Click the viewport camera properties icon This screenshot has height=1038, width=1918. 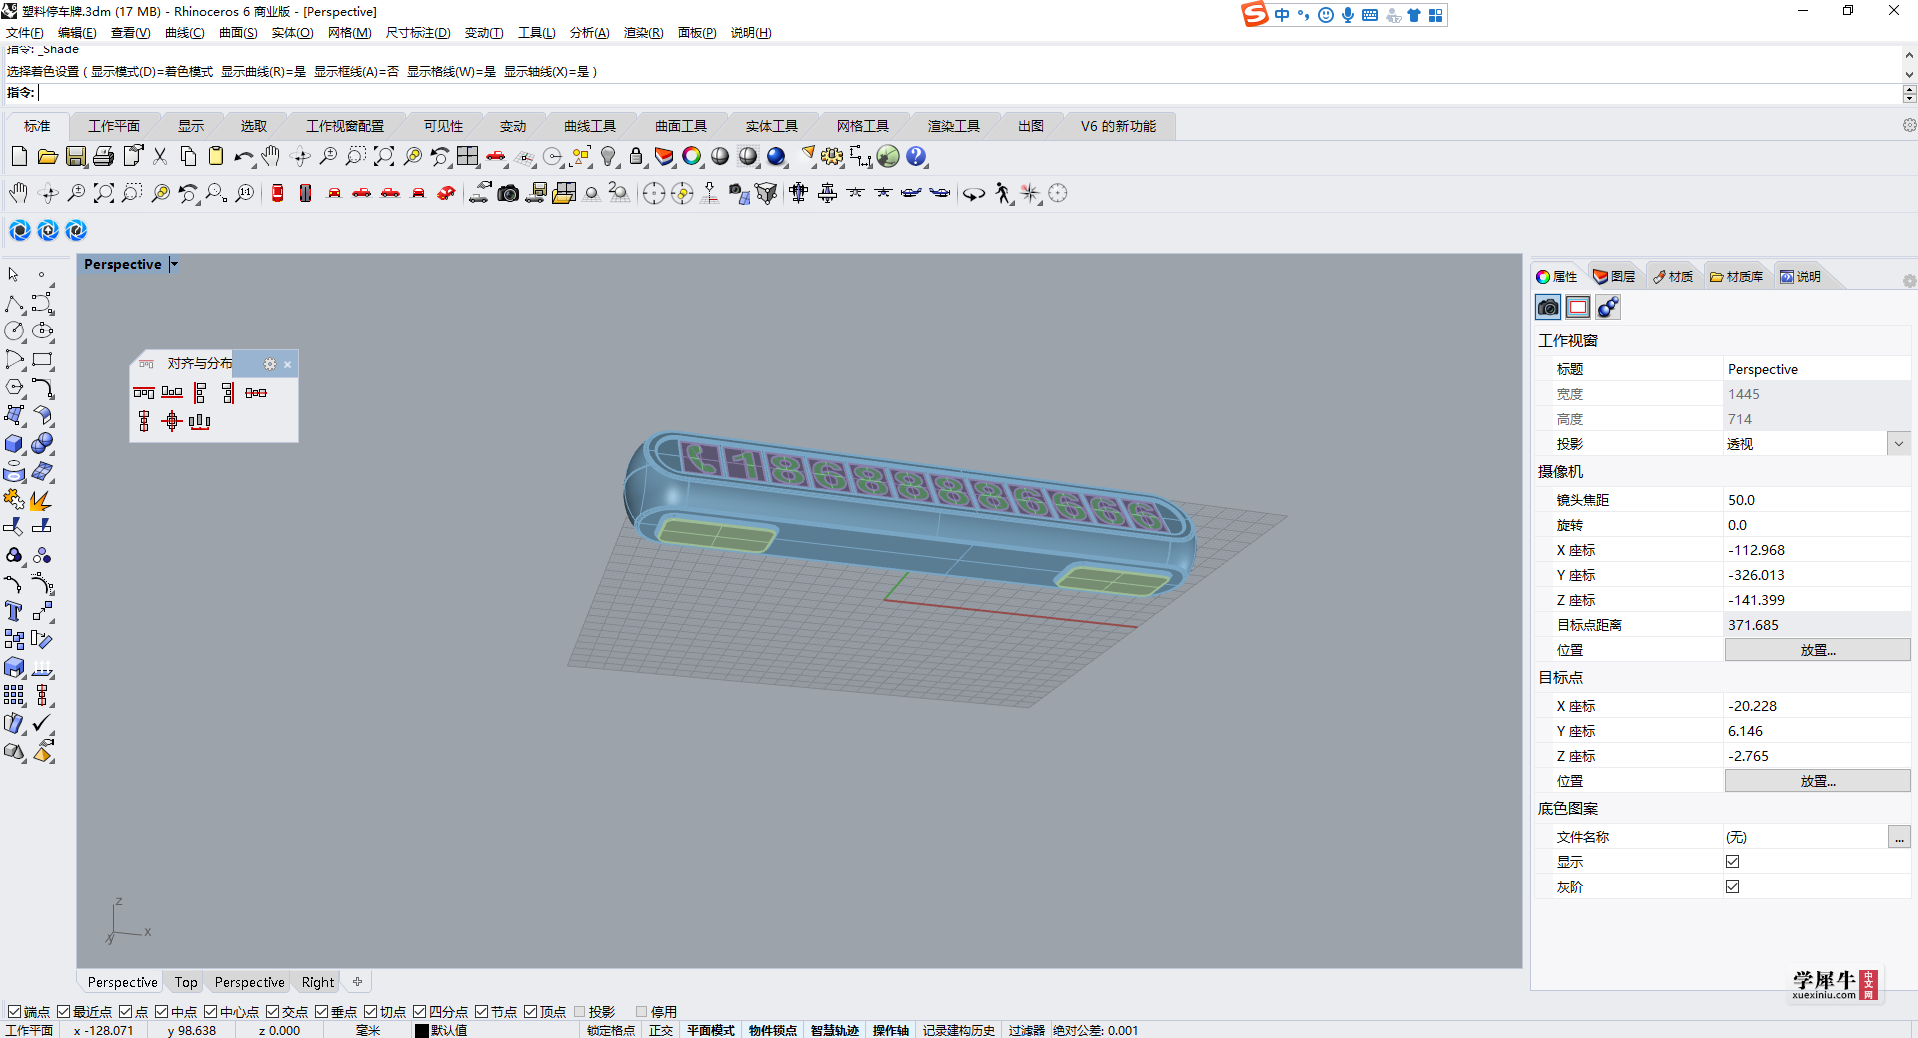click(1548, 307)
